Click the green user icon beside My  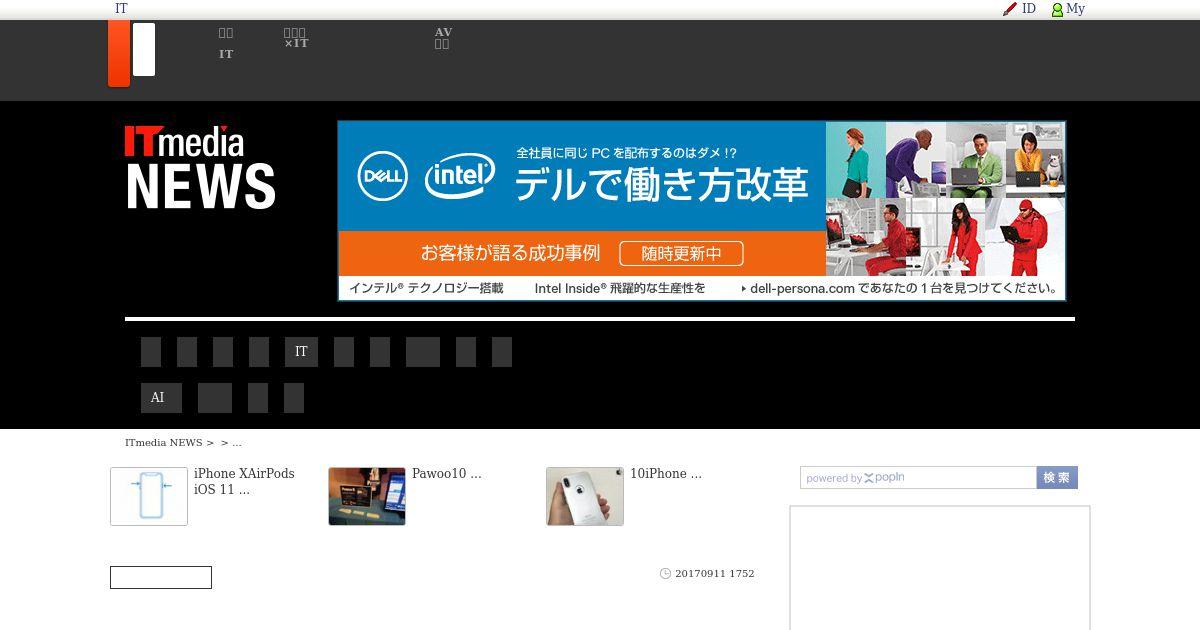pos(1057,10)
